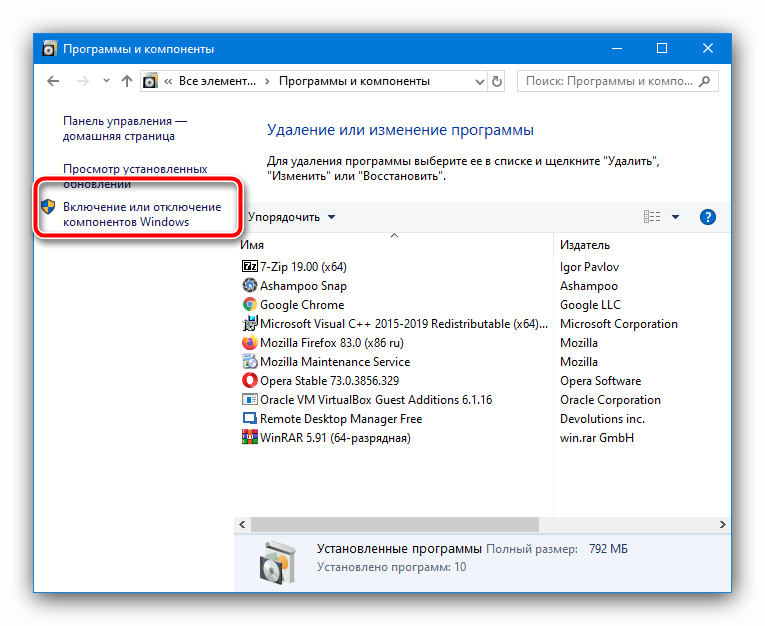
Task: Click the address bar folder icon
Action: (x=150, y=81)
